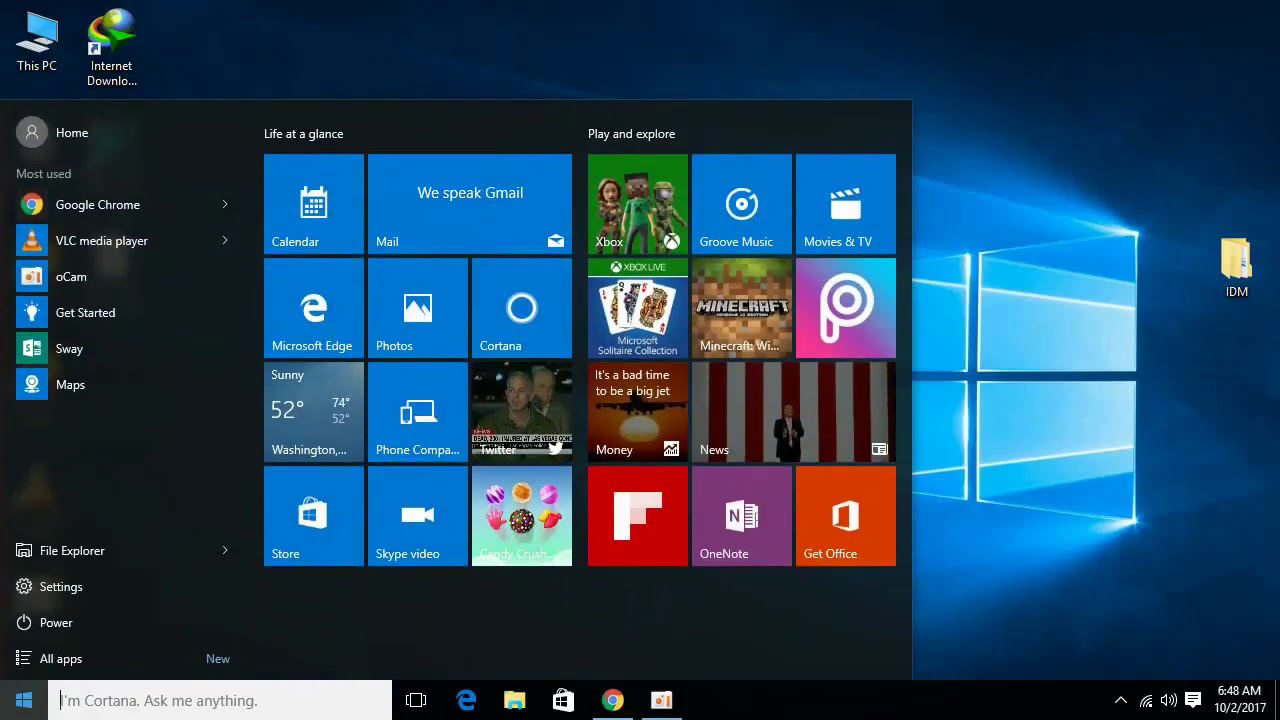Viewport: 1280px width, 720px height.
Task: Open the Mail tile
Action: (x=470, y=204)
